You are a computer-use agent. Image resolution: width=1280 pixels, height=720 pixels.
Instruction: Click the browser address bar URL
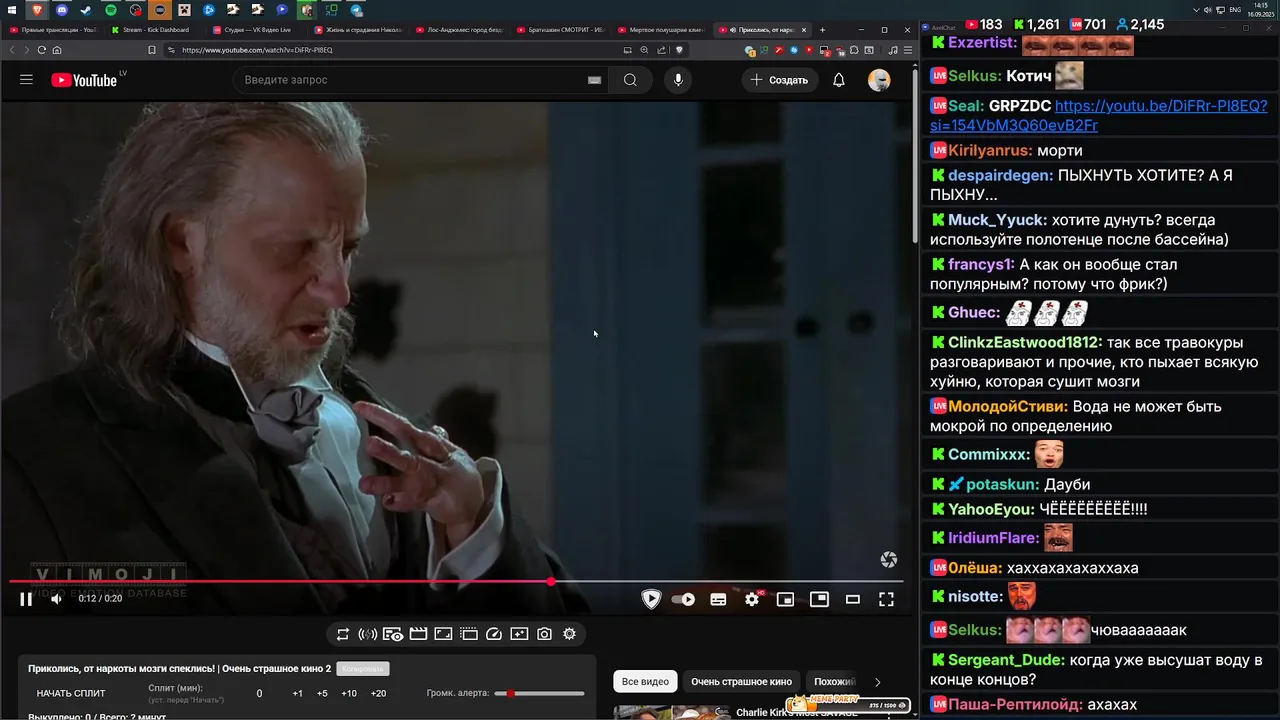click(x=257, y=50)
